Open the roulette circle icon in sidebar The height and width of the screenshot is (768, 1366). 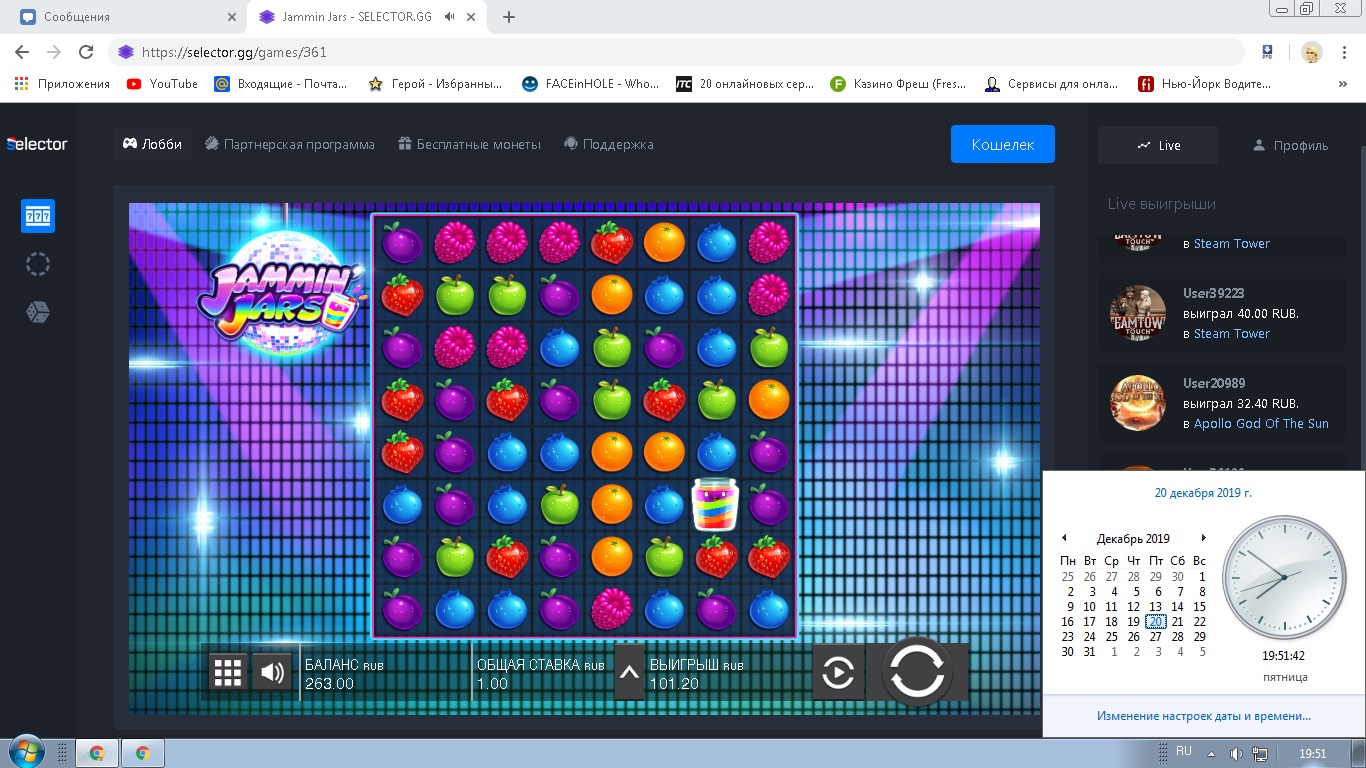point(38,264)
